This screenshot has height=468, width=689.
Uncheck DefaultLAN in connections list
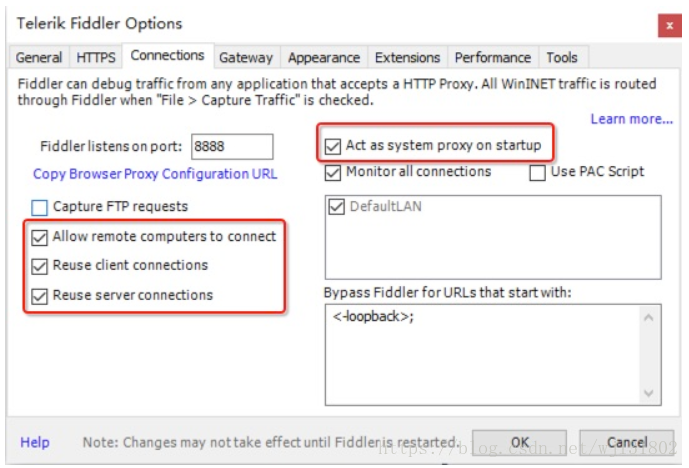coord(336,207)
